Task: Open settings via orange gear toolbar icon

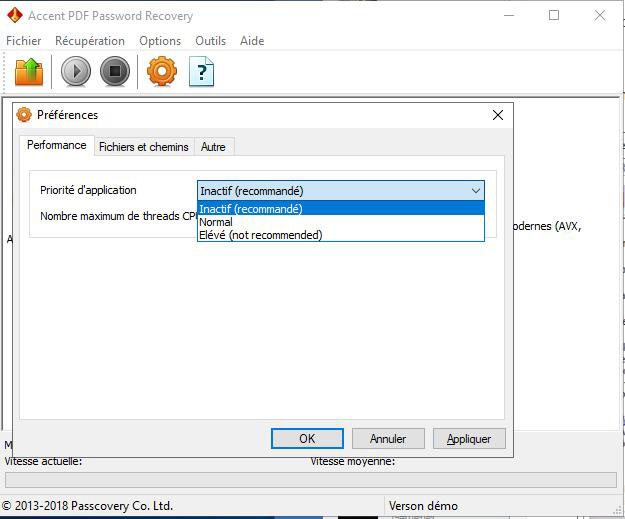Action: [161, 72]
